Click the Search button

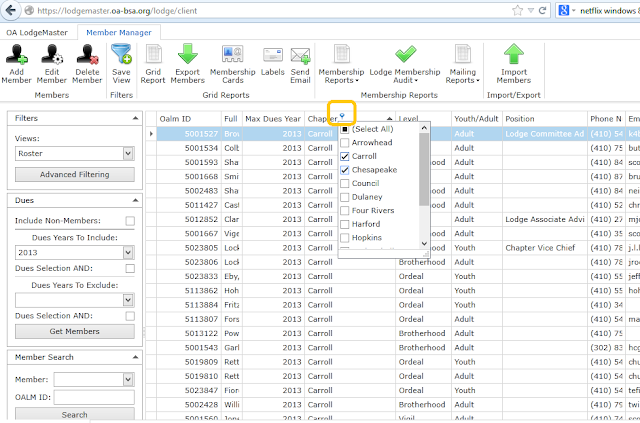point(75,414)
